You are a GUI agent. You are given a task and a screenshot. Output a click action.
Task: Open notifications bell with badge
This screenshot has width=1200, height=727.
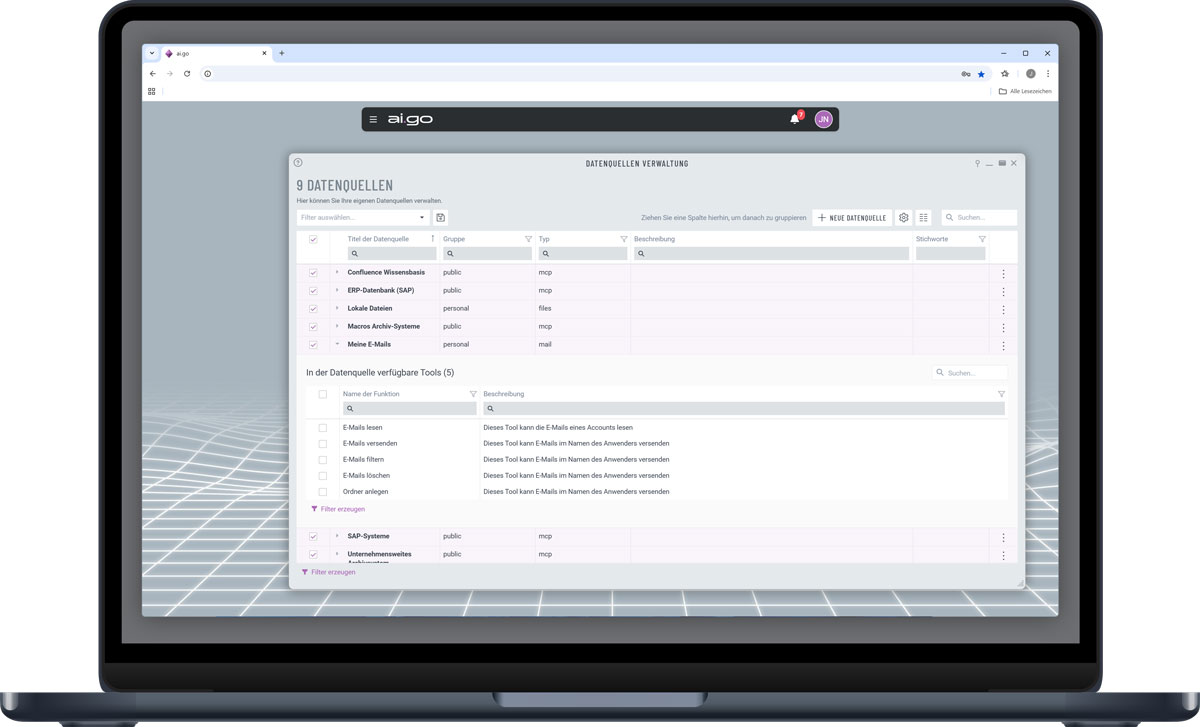[795, 119]
